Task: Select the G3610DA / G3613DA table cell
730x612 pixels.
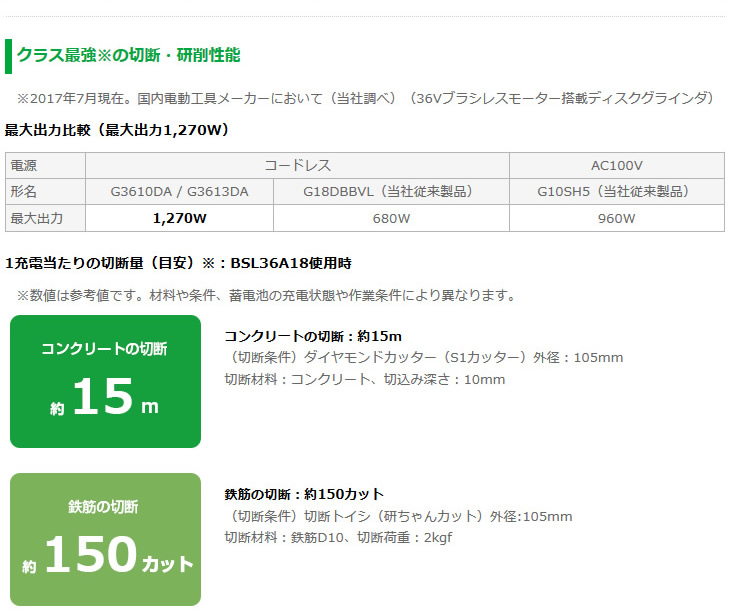Action: (x=179, y=192)
